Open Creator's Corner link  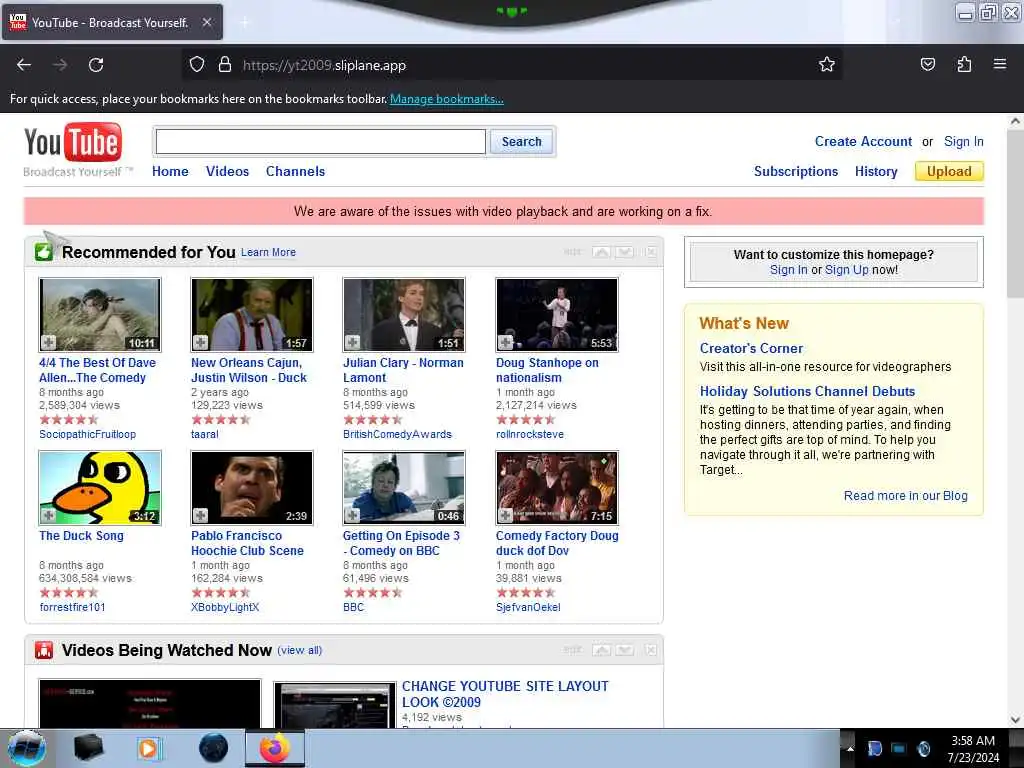point(751,348)
